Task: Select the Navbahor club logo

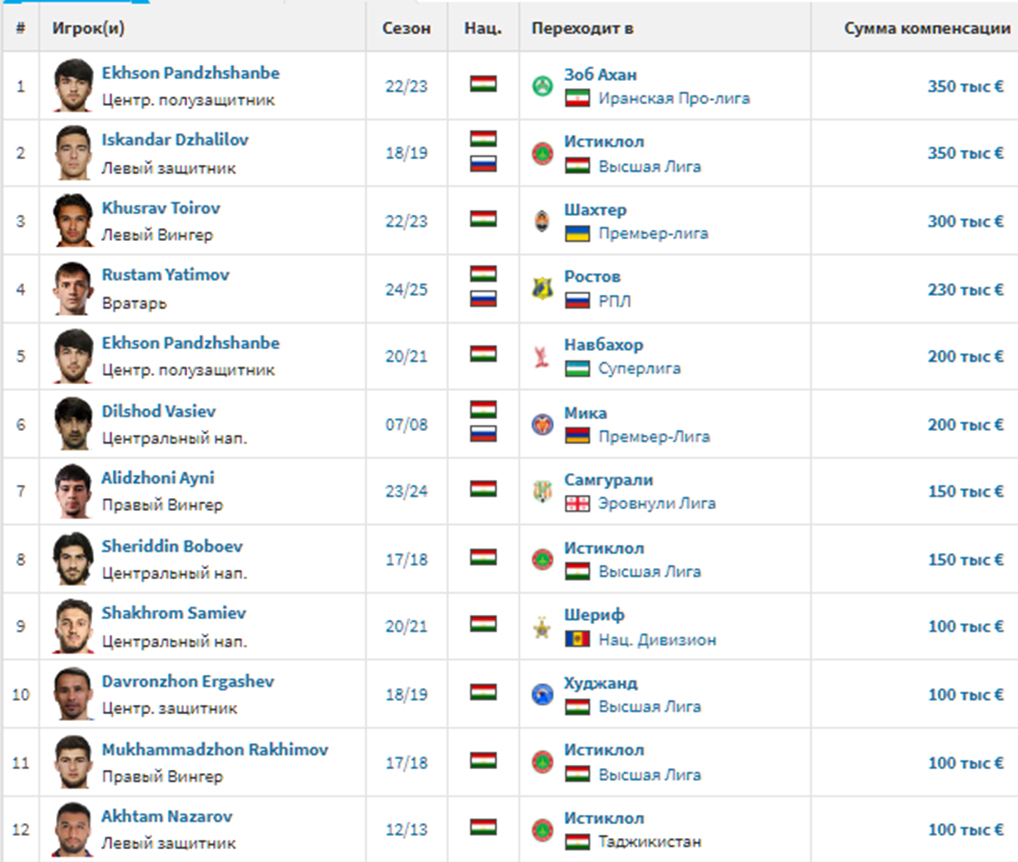Action: click(542, 357)
